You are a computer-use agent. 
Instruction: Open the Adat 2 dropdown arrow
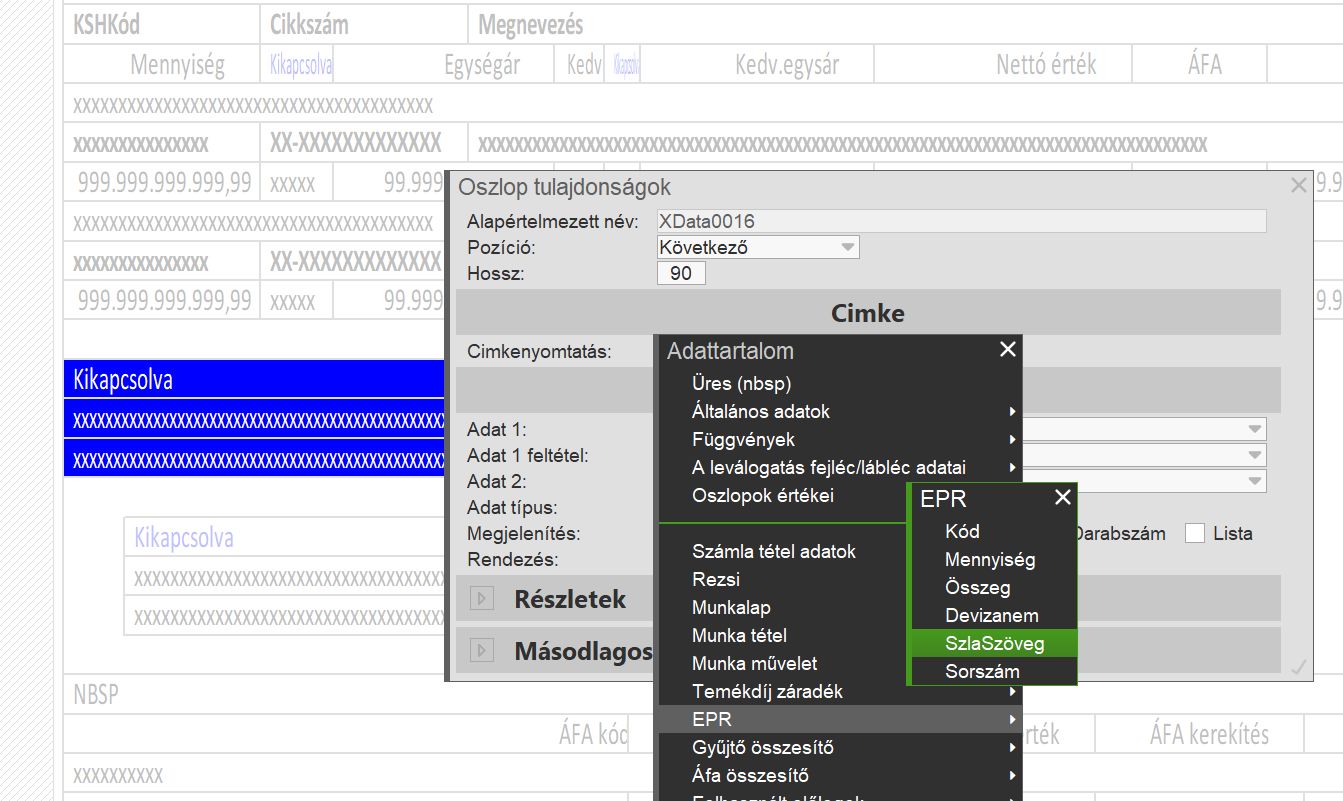coord(1255,481)
